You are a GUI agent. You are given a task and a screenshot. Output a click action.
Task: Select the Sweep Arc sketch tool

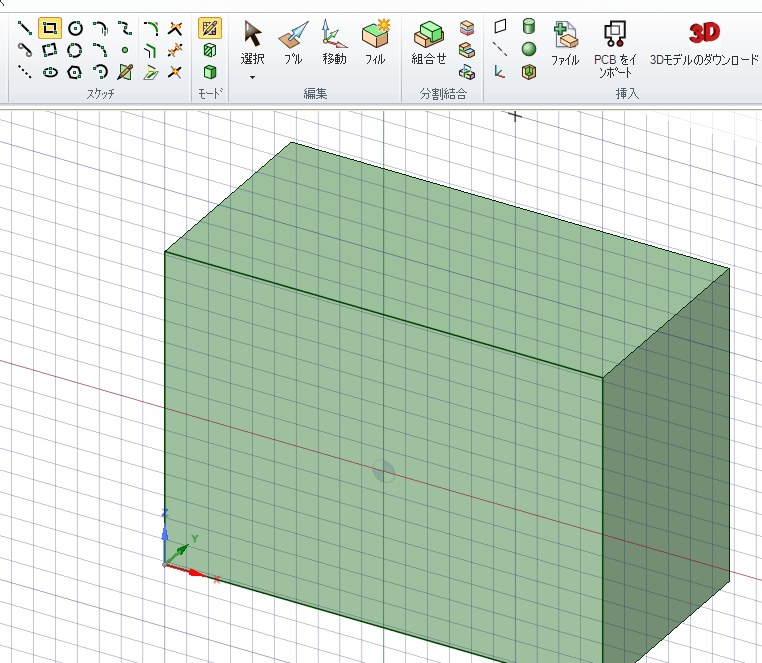coord(101,50)
